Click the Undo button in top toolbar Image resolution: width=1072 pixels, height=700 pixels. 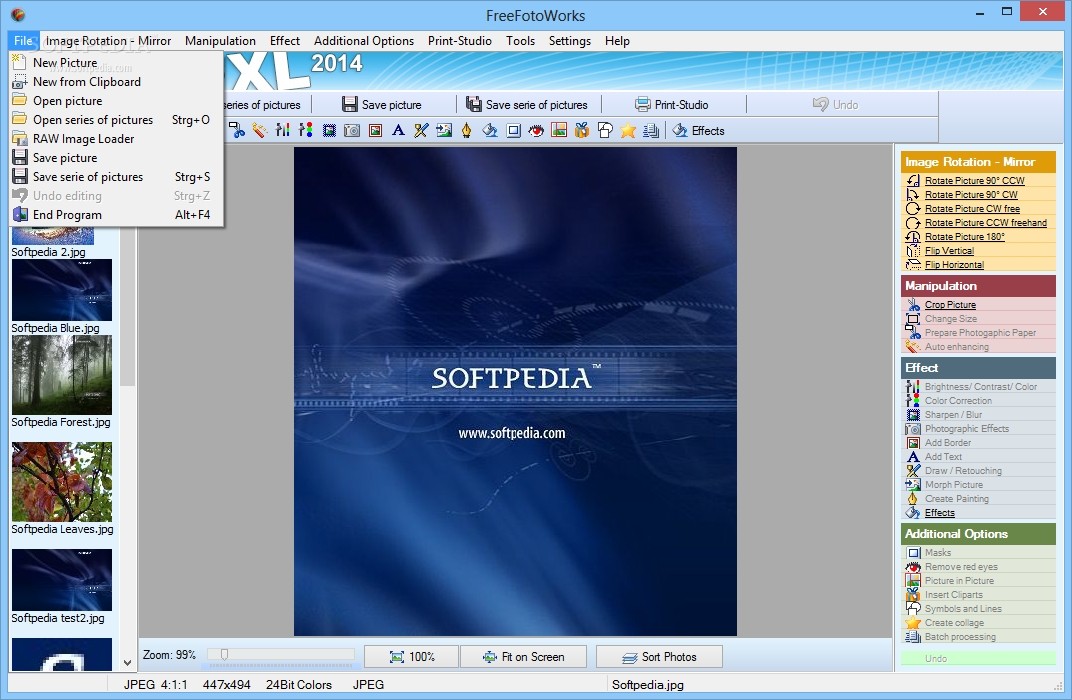pyautogui.click(x=835, y=105)
